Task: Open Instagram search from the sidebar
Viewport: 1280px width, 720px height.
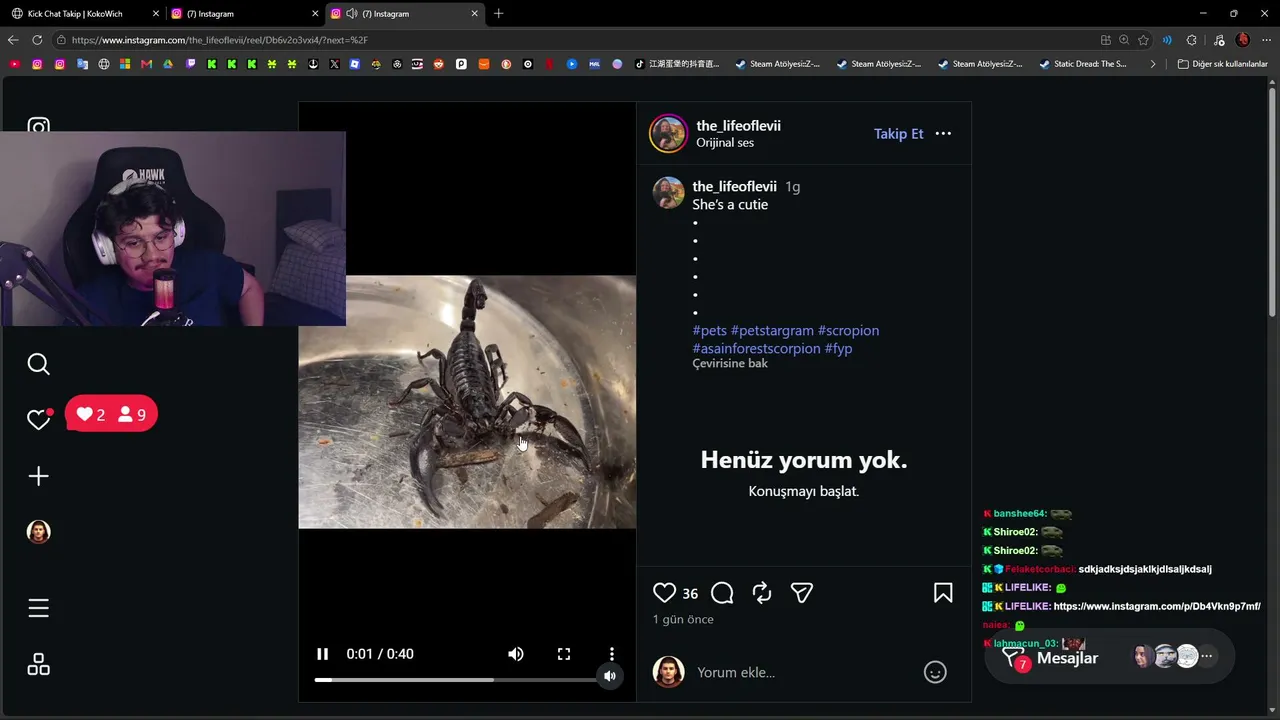Action: point(38,364)
